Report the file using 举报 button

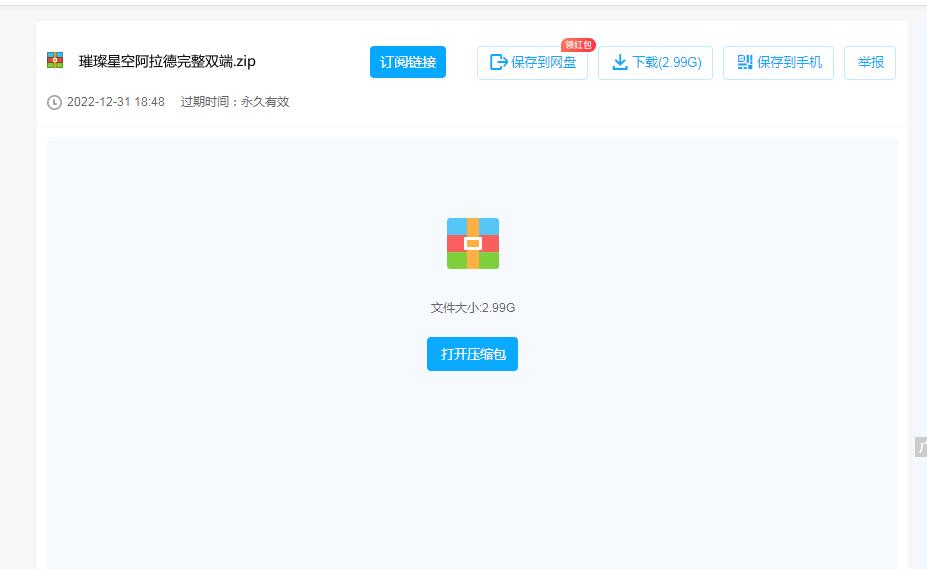[870, 62]
